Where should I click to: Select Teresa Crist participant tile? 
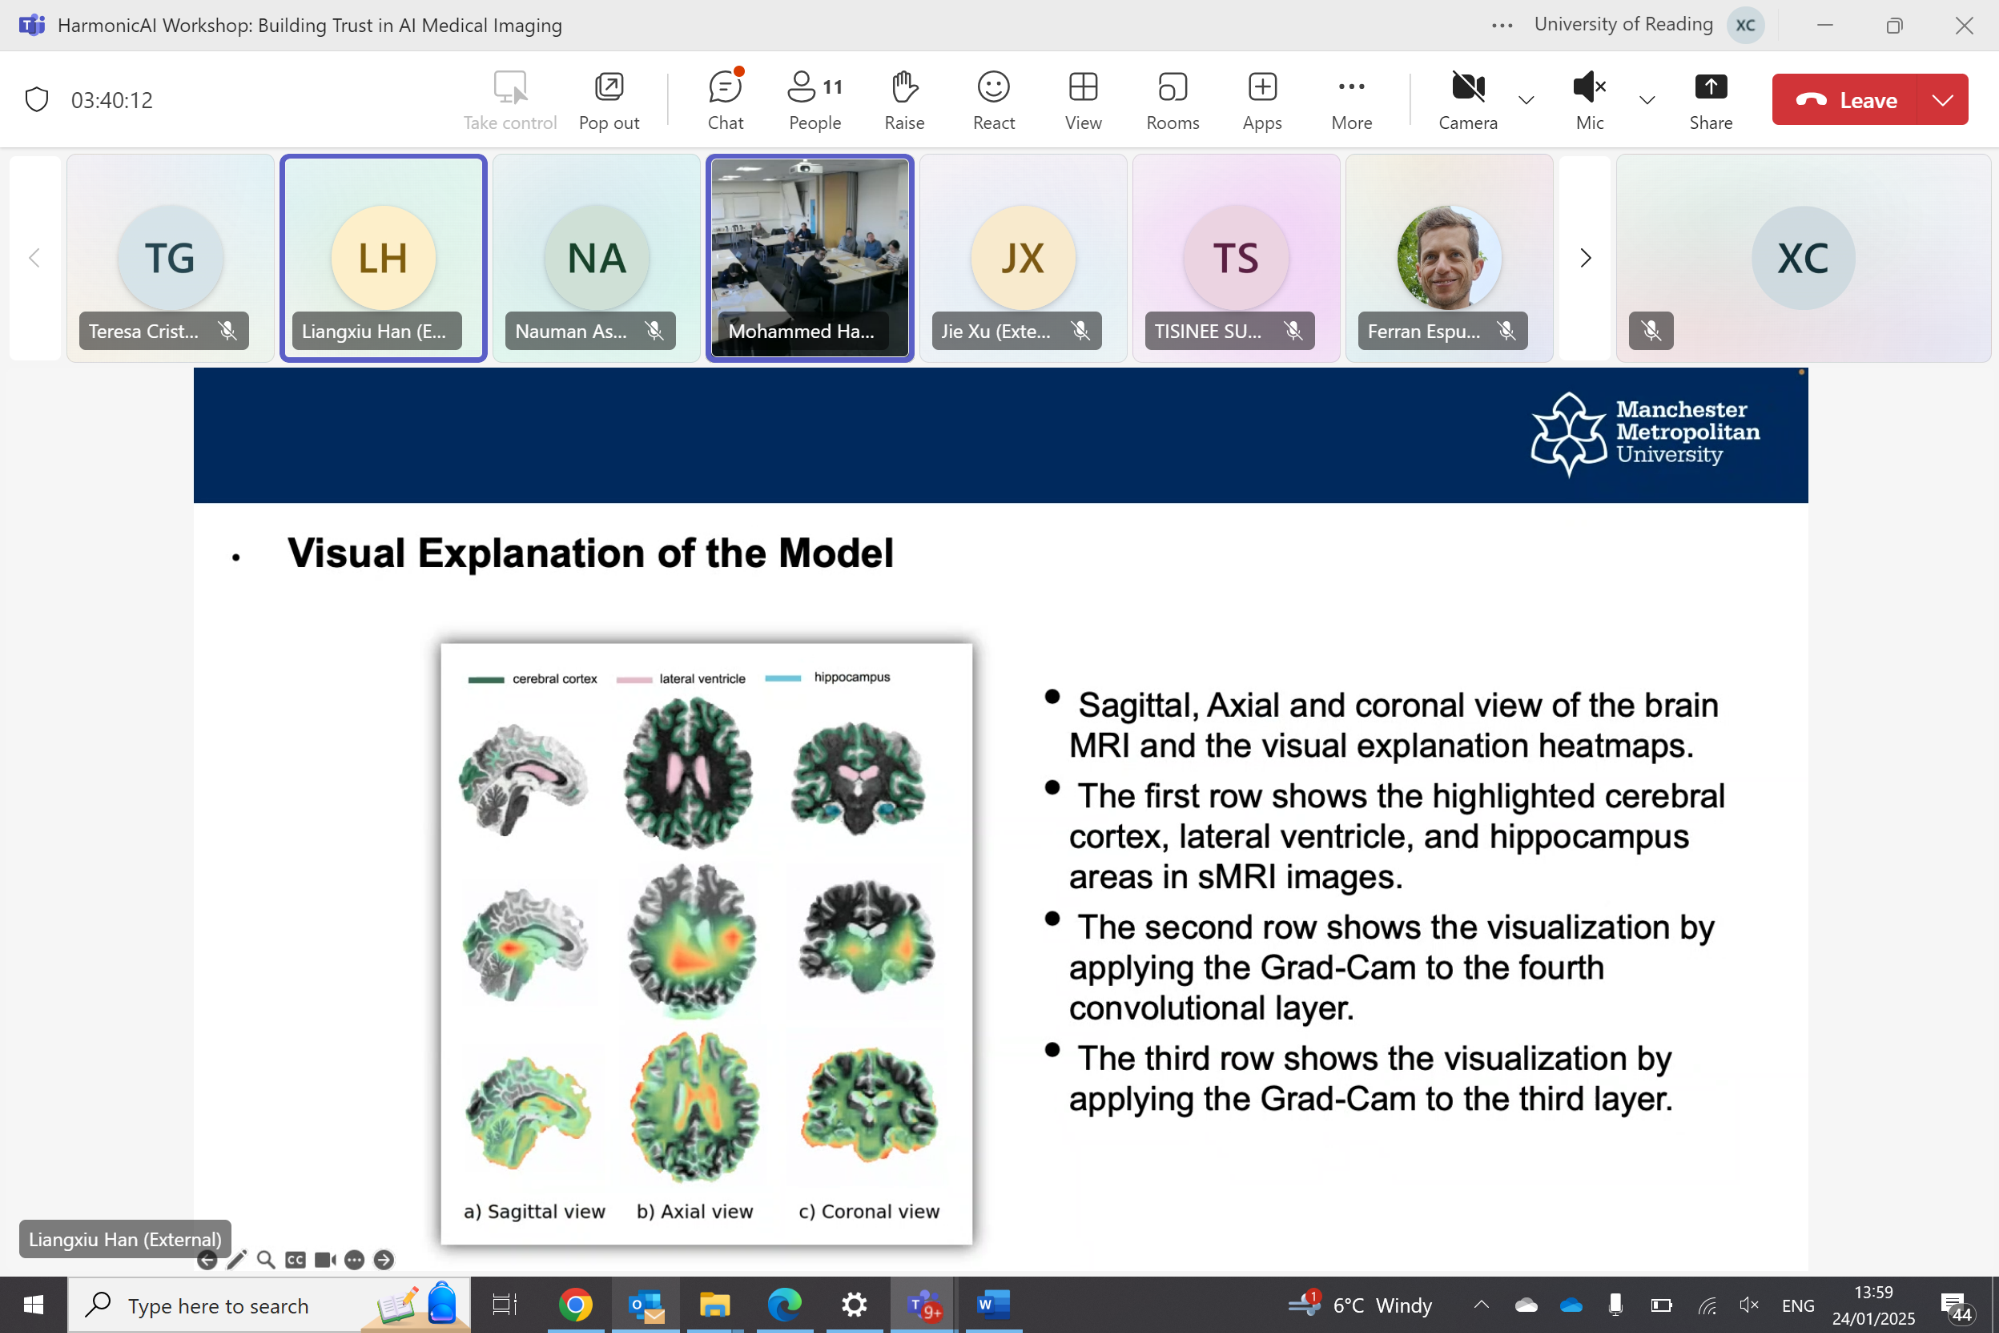pyautogui.click(x=170, y=258)
